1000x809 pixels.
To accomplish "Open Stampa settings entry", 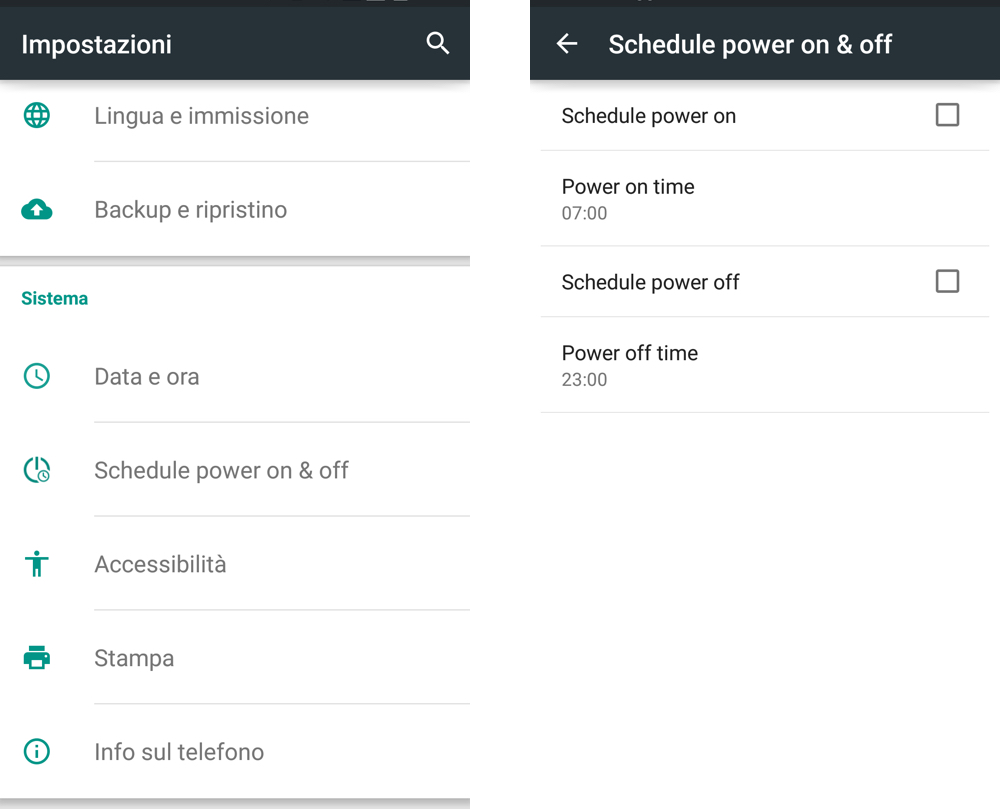I will coord(134,659).
